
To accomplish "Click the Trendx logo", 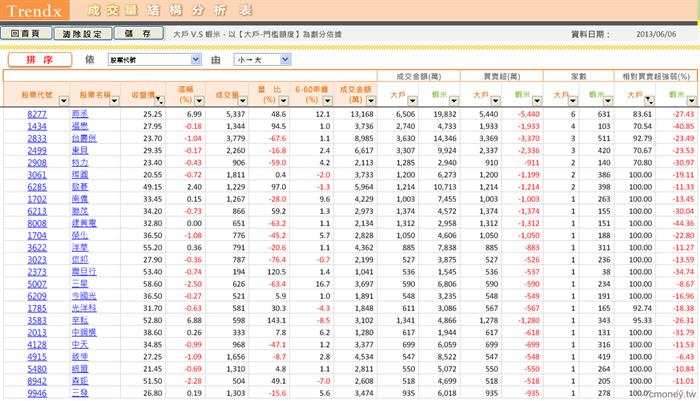I will pos(34,10).
